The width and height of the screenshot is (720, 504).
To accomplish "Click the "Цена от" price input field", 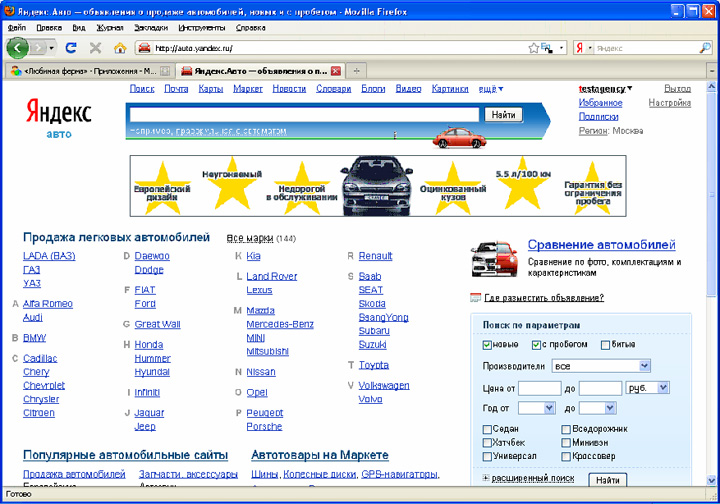I will click(539, 387).
